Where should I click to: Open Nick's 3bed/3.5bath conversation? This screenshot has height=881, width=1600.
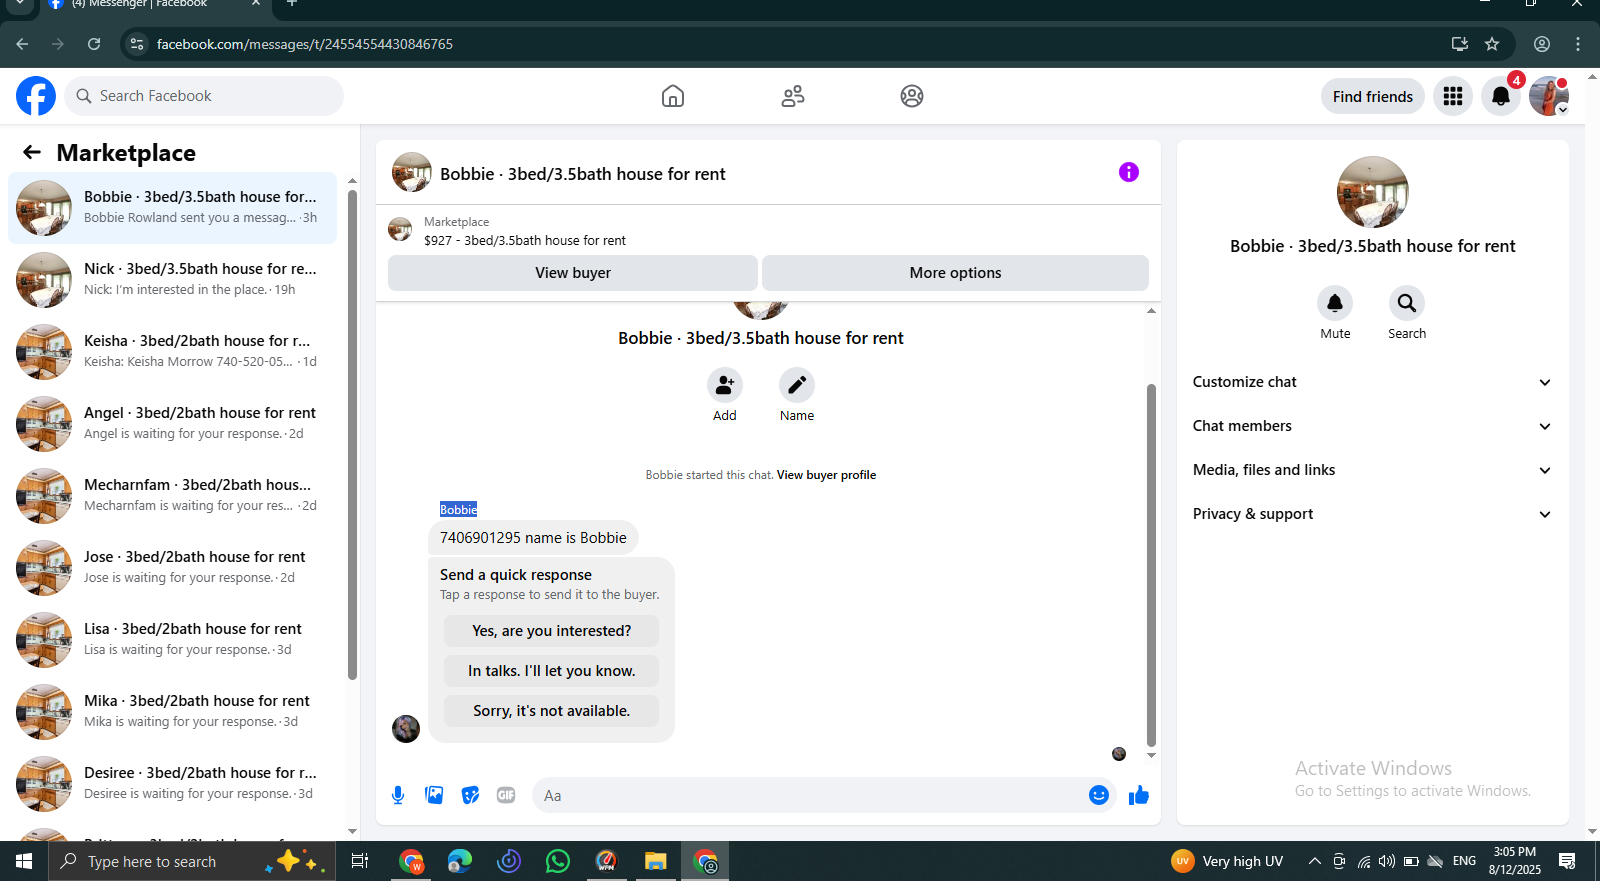coord(172,280)
